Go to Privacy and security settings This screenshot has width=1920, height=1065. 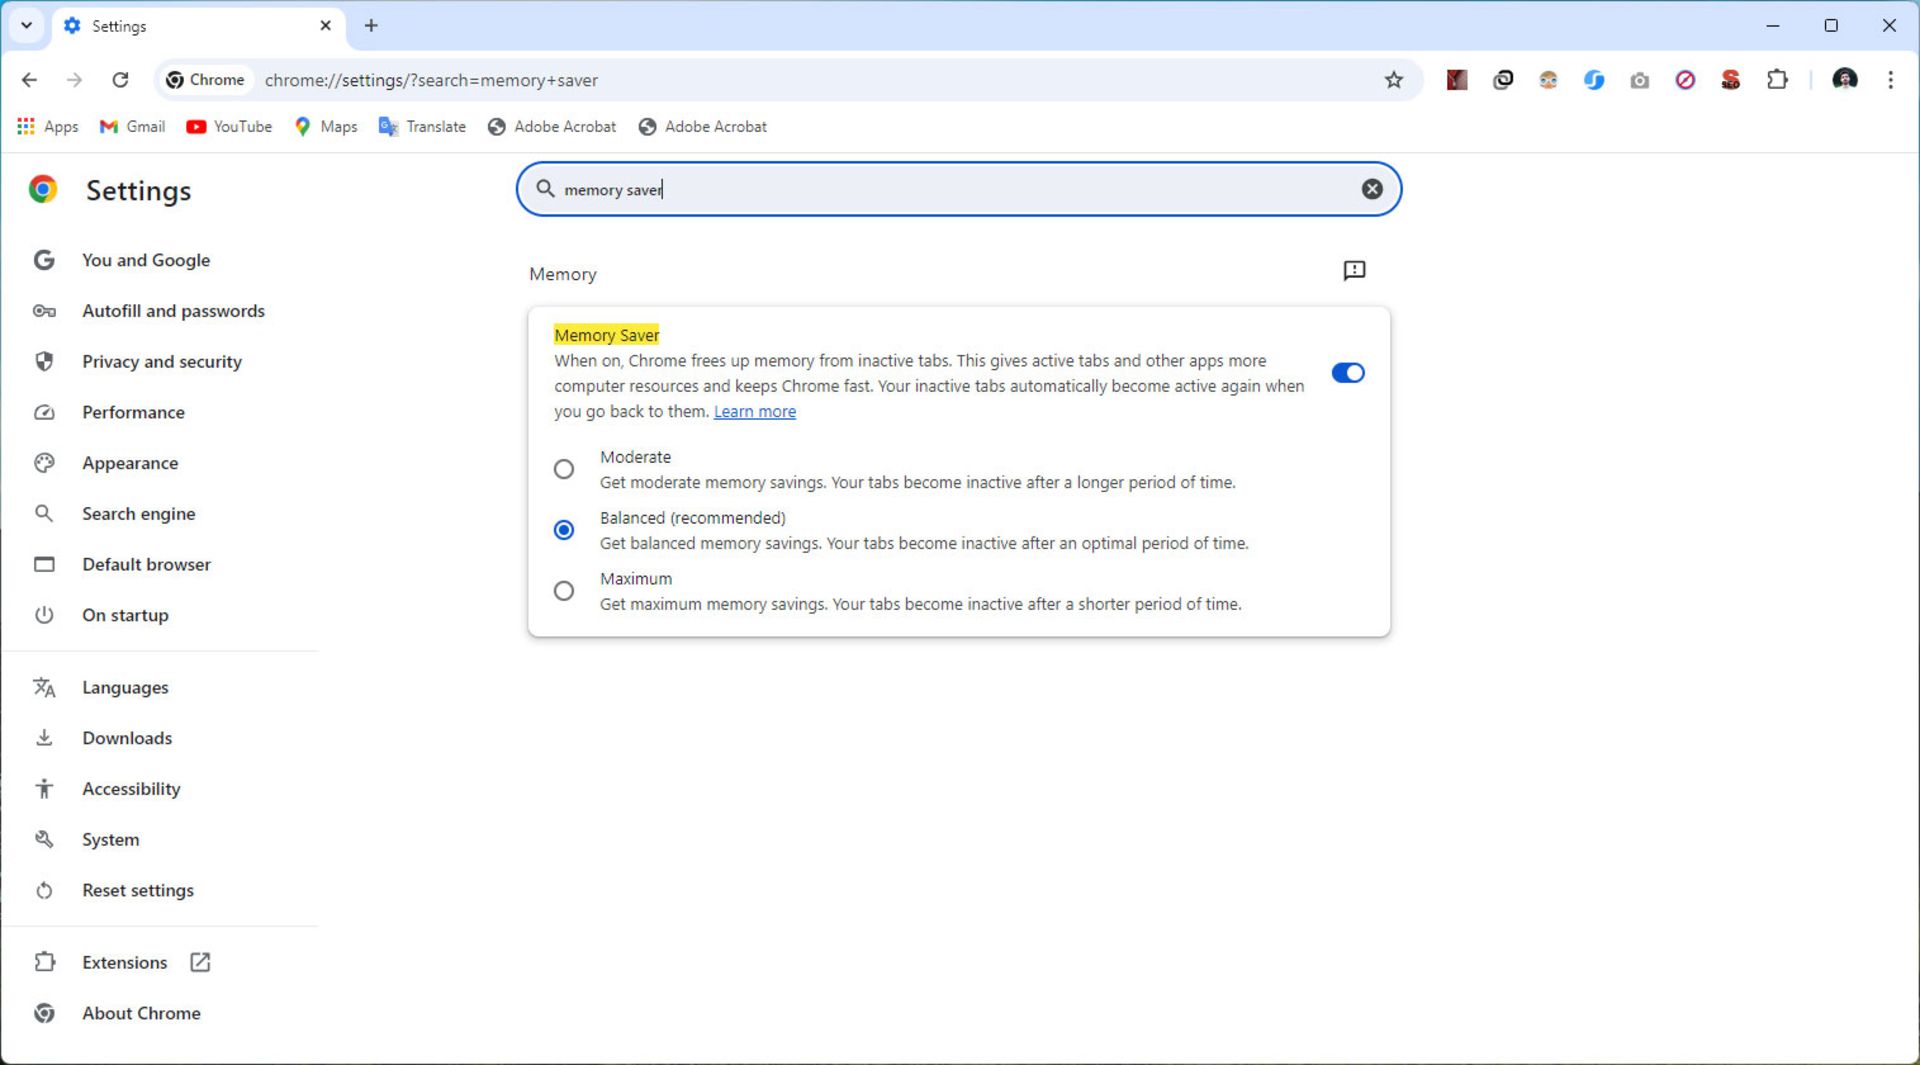click(x=161, y=362)
